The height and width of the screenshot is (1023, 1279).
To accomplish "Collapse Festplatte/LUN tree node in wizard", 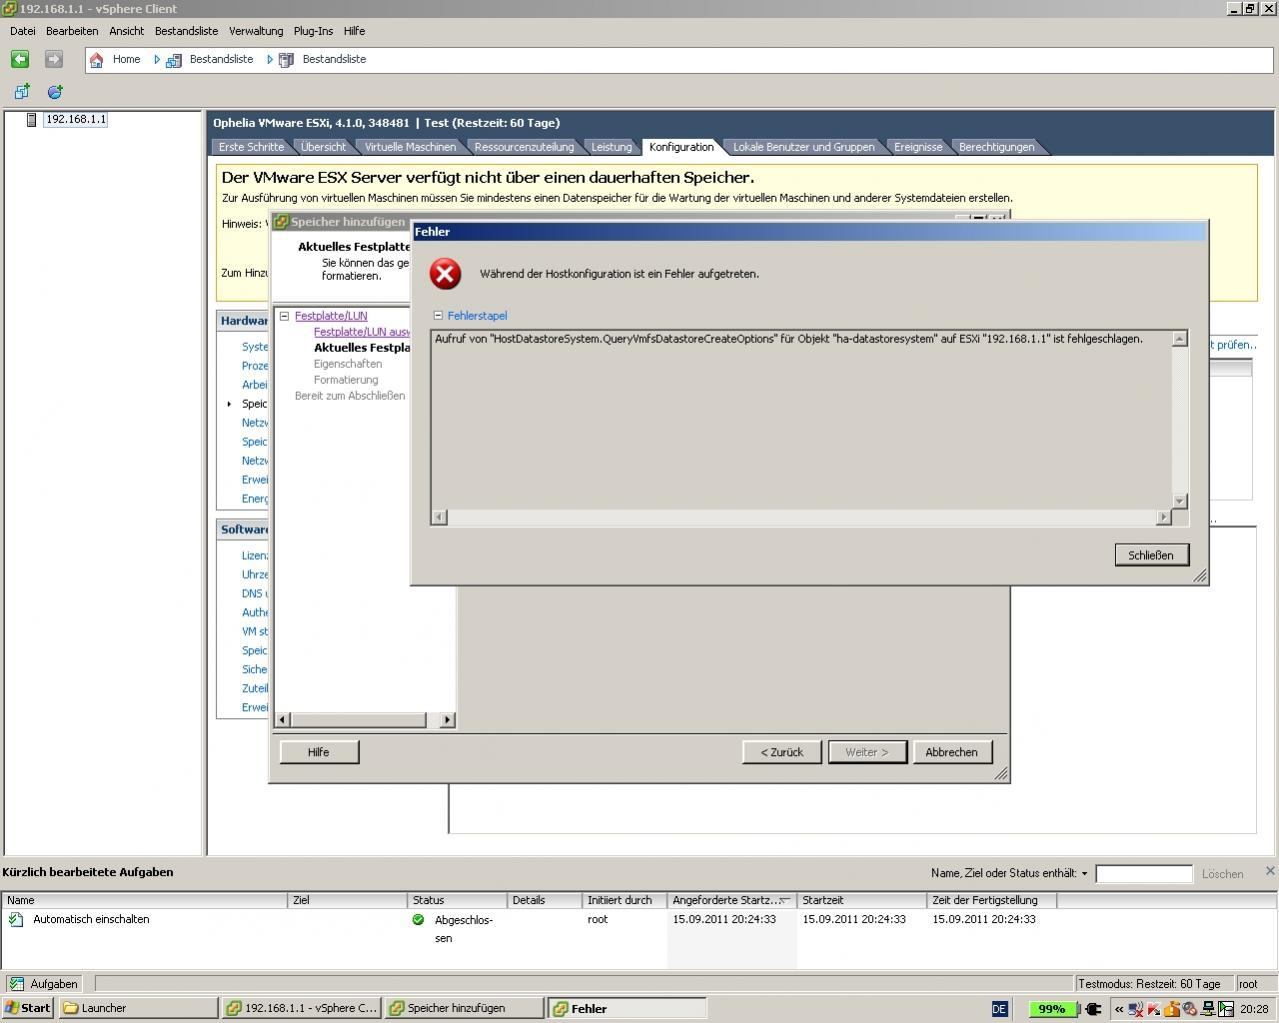I will pyautogui.click(x=284, y=316).
